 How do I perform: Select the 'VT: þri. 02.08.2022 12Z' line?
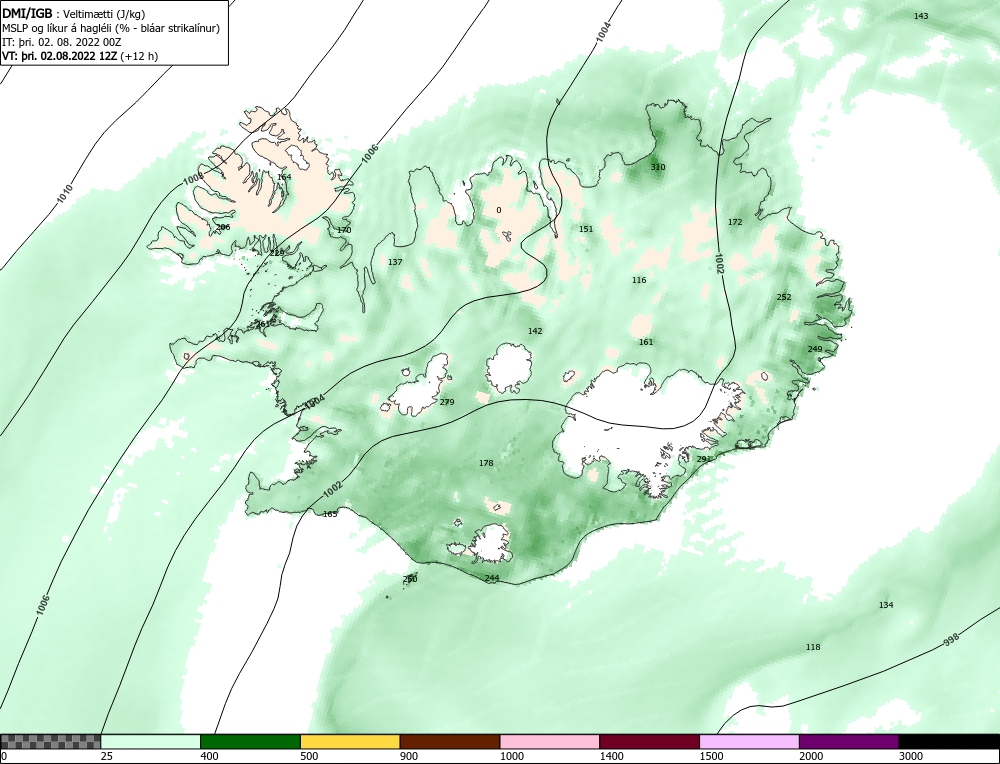pos(80,55)
